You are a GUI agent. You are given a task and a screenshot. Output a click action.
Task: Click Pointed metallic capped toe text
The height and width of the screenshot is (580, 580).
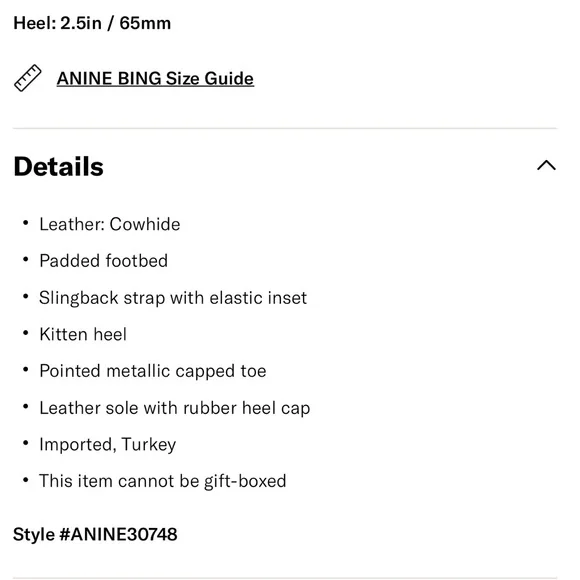(153, 371)
